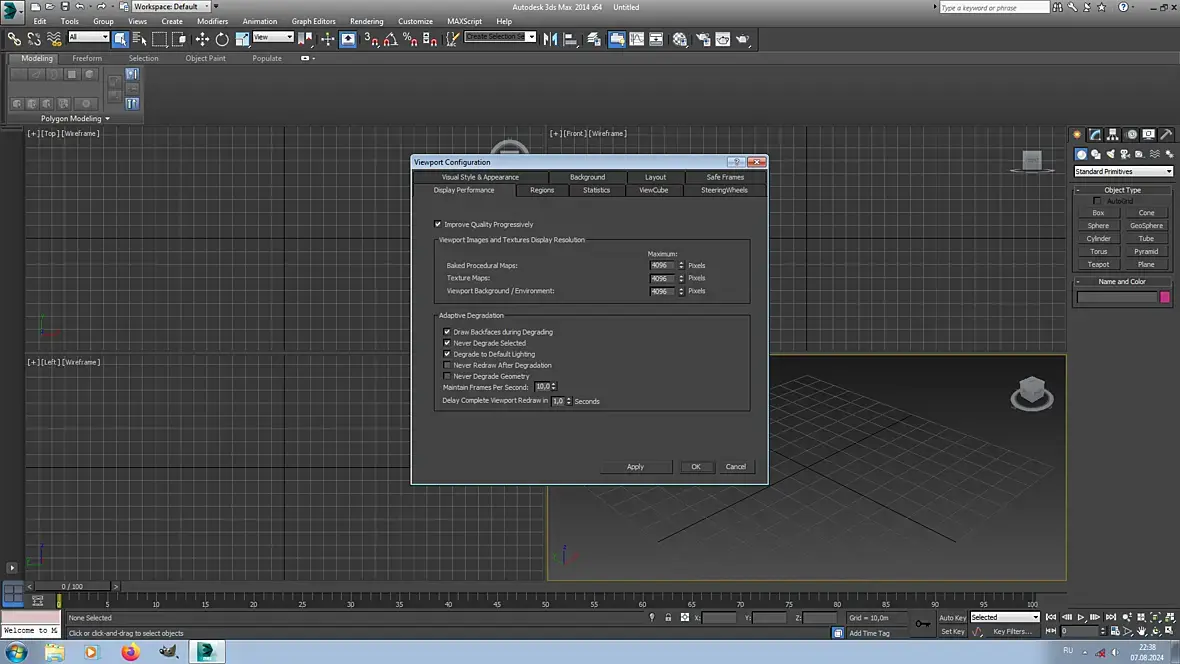This screenshot has width=1180, height=664.
Task: Switch to the Safe Frames tab
Action: 725,177
